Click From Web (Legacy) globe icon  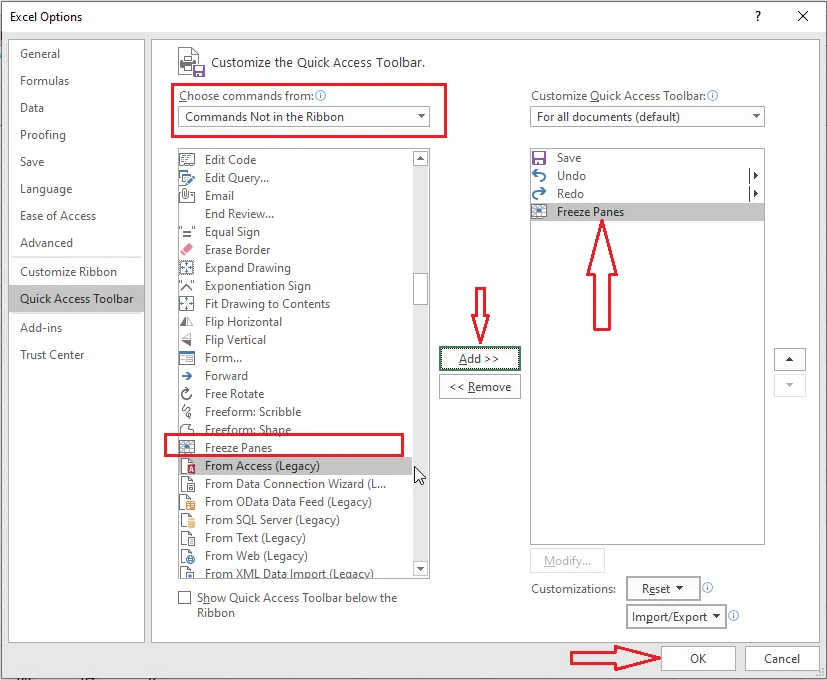click(x=188, y=556)
